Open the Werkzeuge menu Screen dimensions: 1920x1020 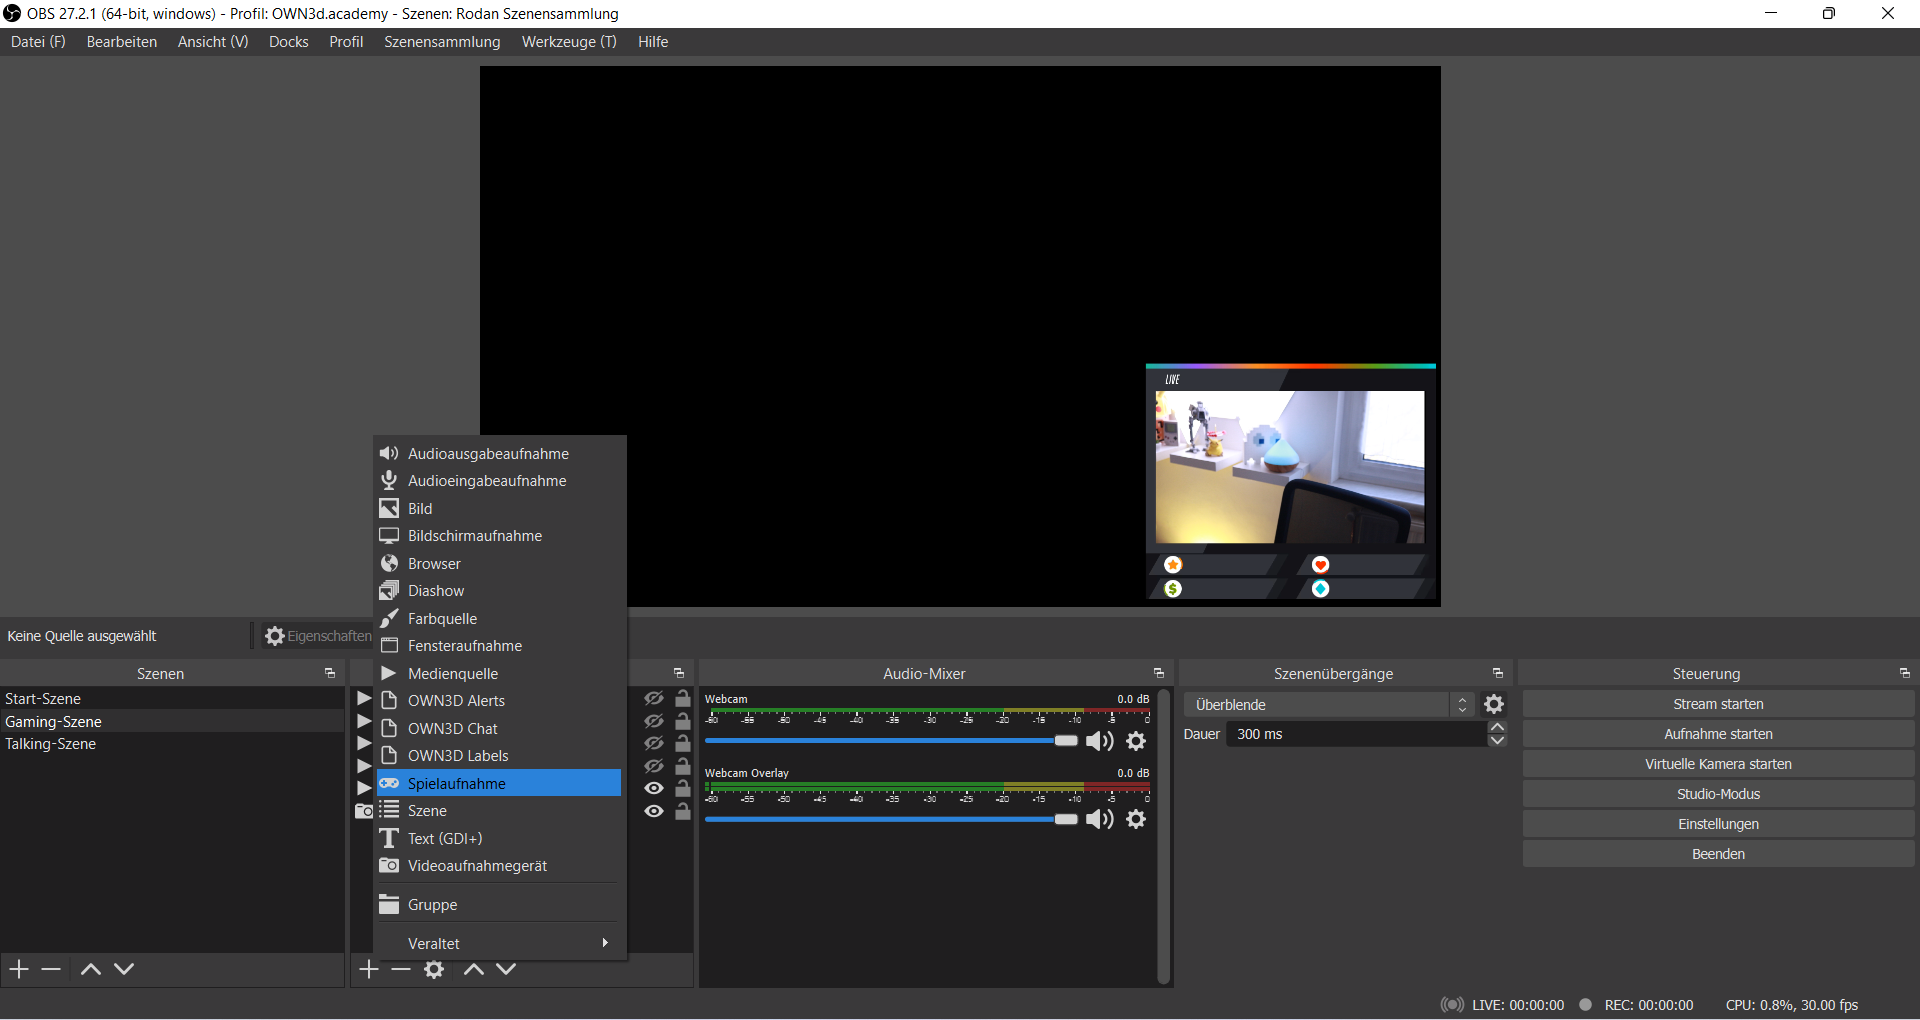click(568, 42)
